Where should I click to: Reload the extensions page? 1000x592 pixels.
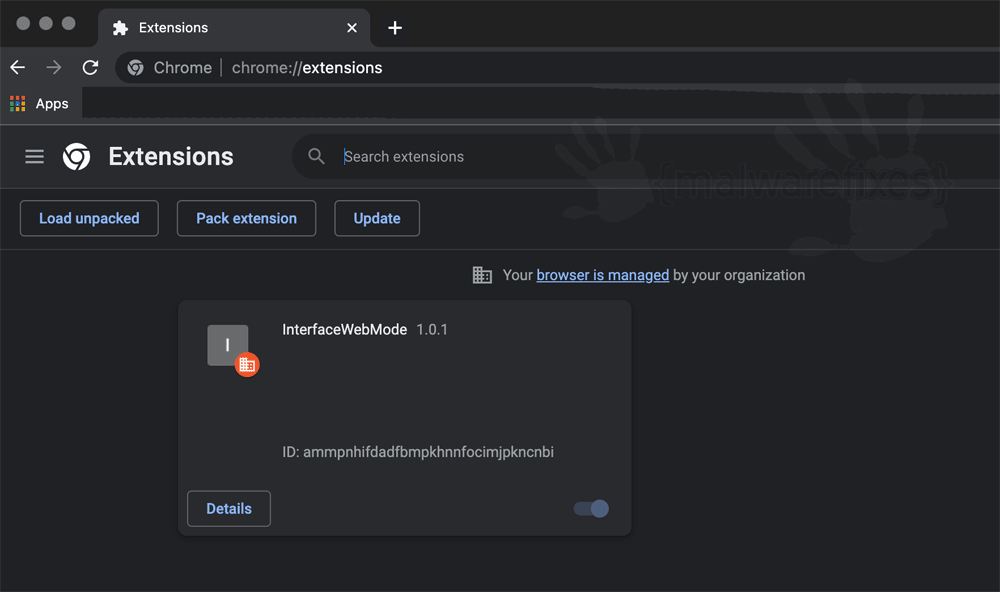(x=90, y=67)
